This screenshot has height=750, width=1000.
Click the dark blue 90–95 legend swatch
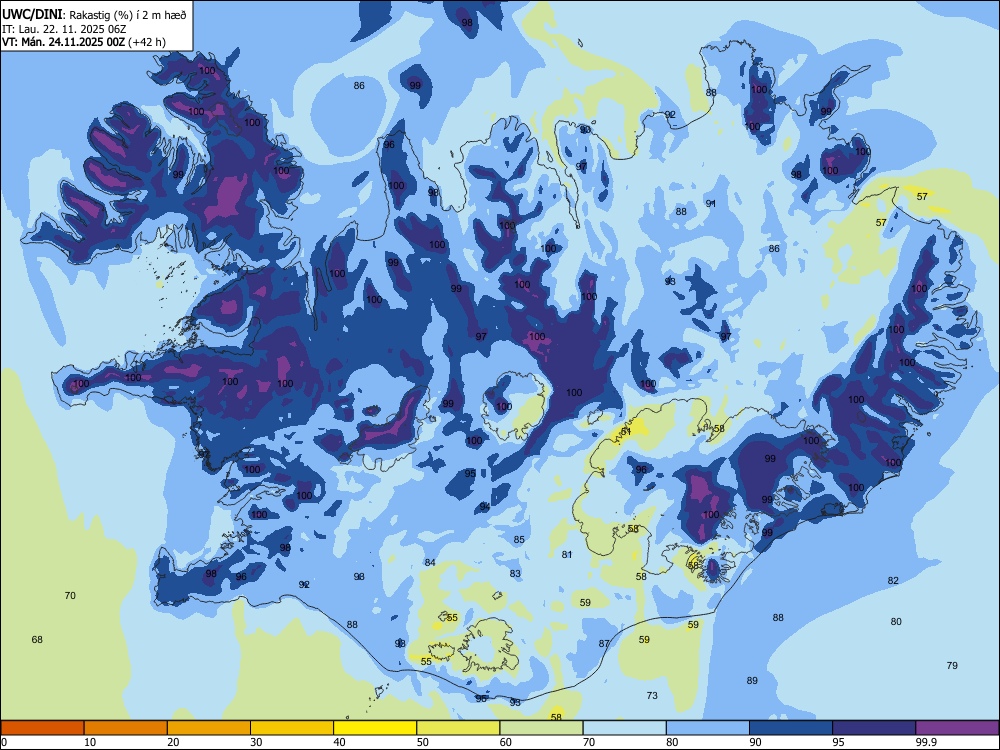coord(791,728)
